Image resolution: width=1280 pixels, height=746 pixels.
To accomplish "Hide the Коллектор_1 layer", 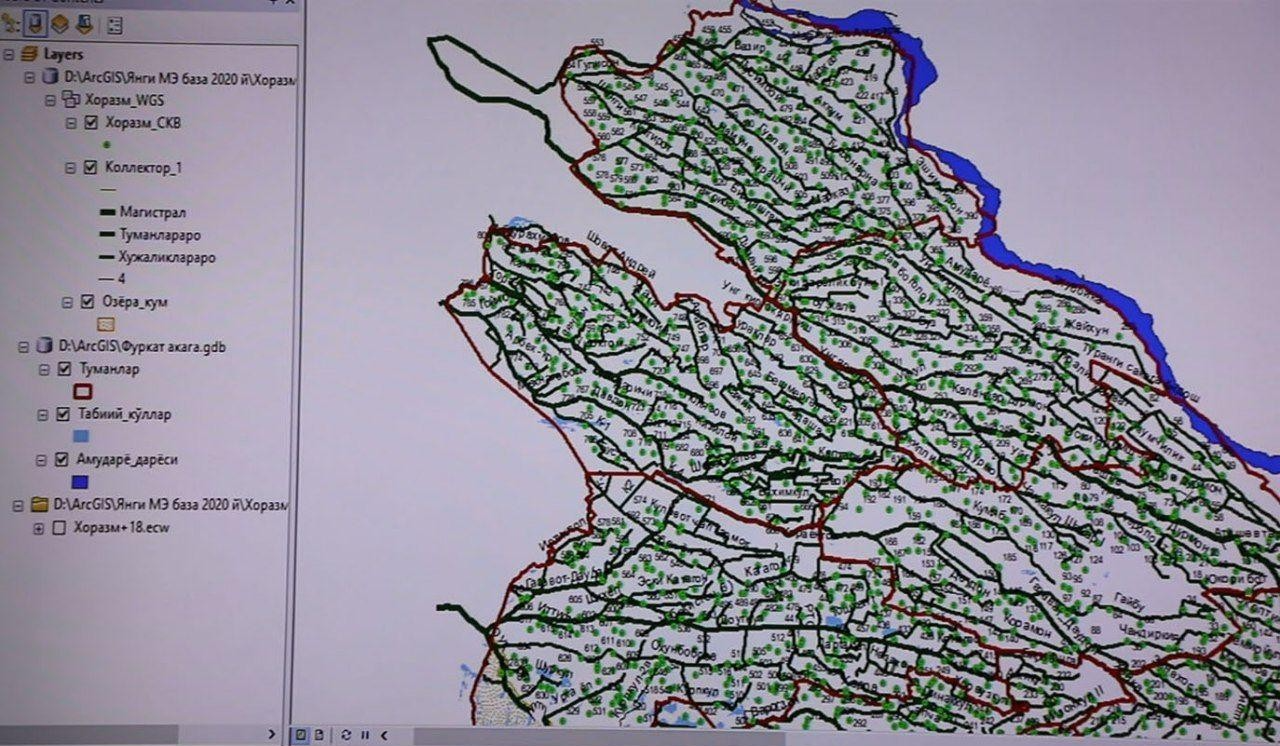I will point(92,168).
